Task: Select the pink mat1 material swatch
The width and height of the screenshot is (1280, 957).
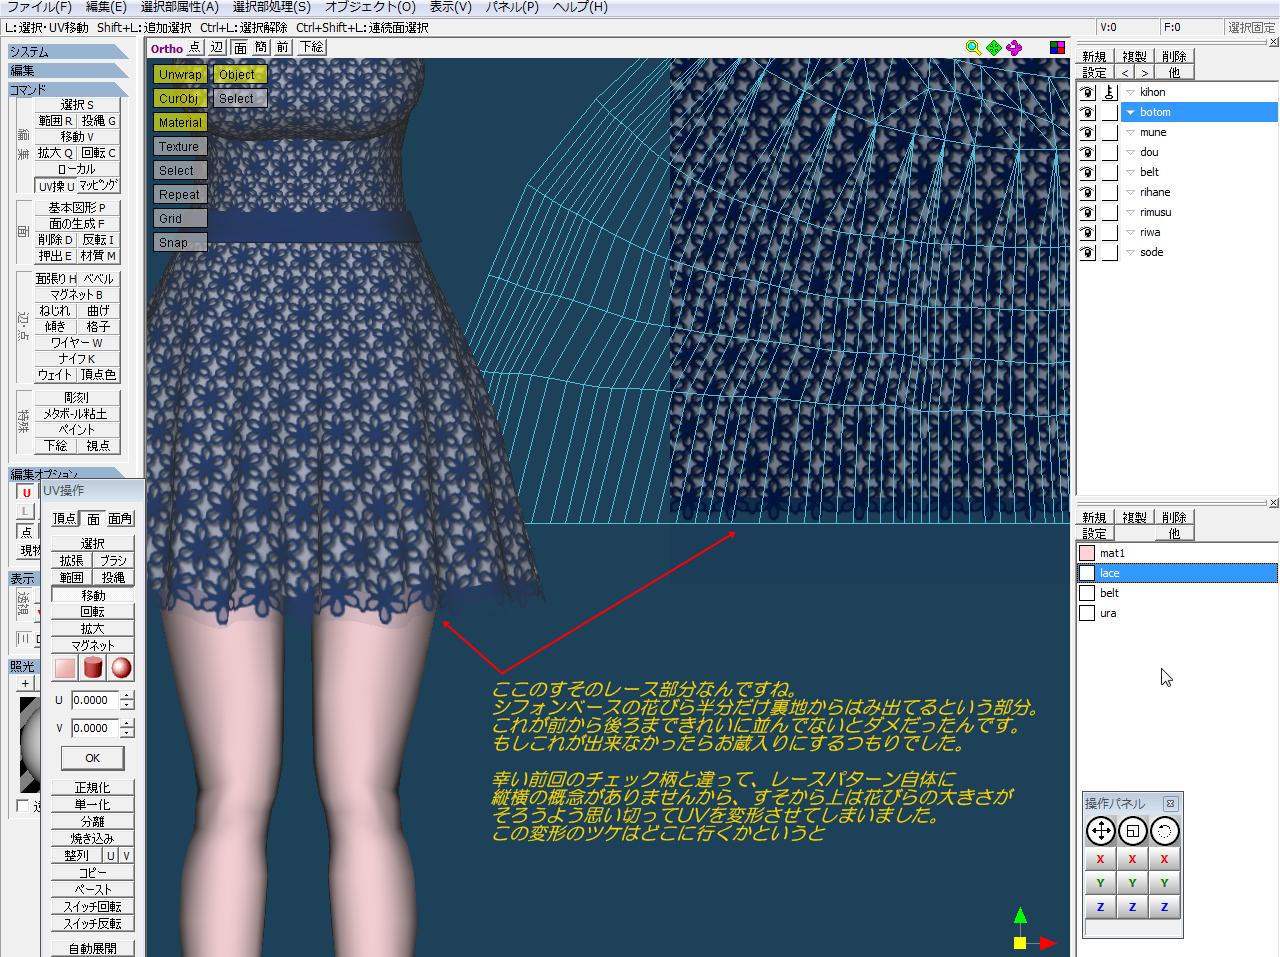Action: click(1087, 553)
